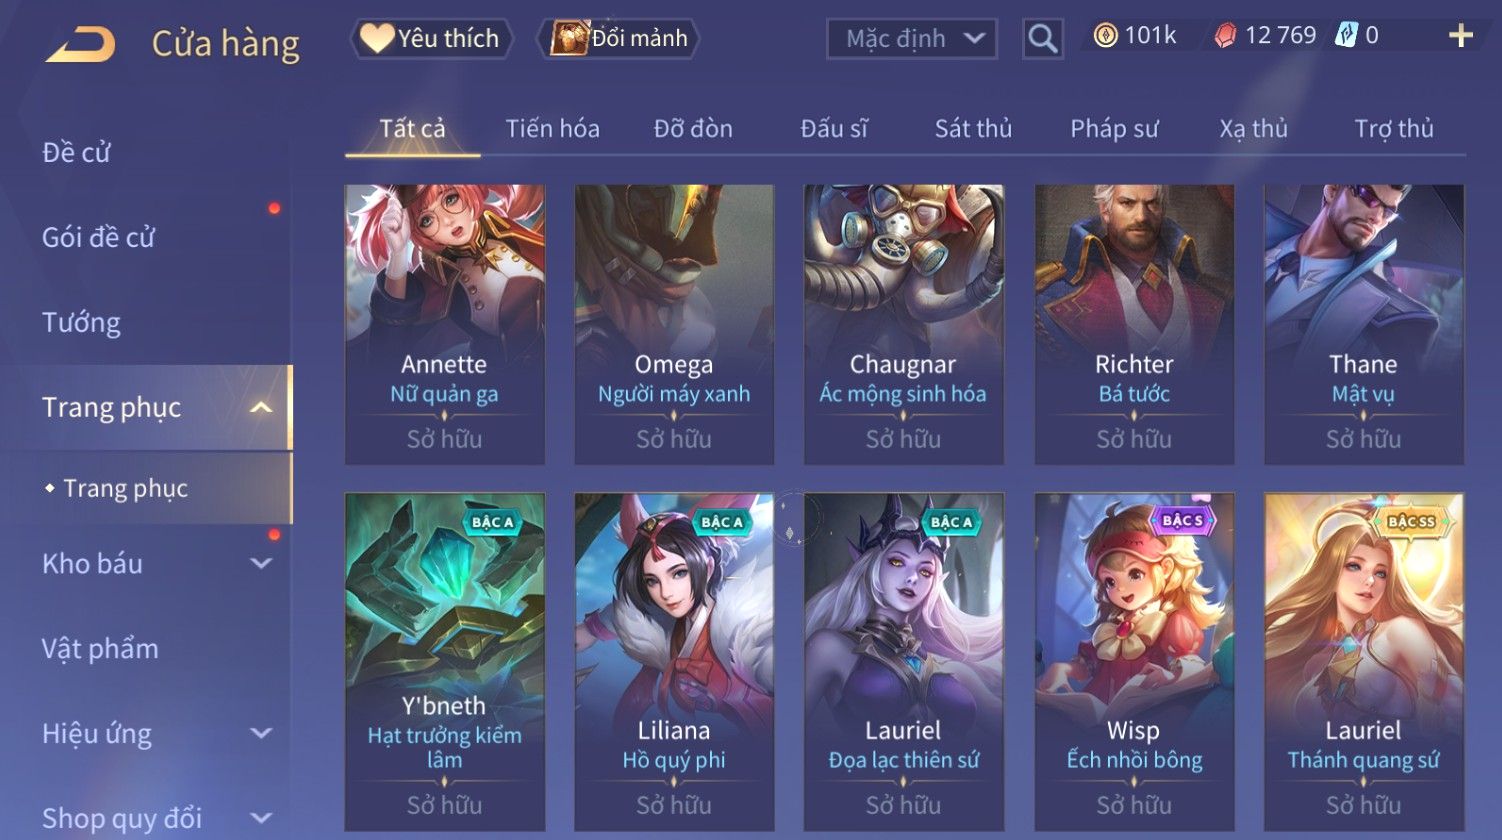The width and height of the screenshot is (1502, 840).
Task: Open Đổi mảnh chest button
Action: click(x=618, y=39)
